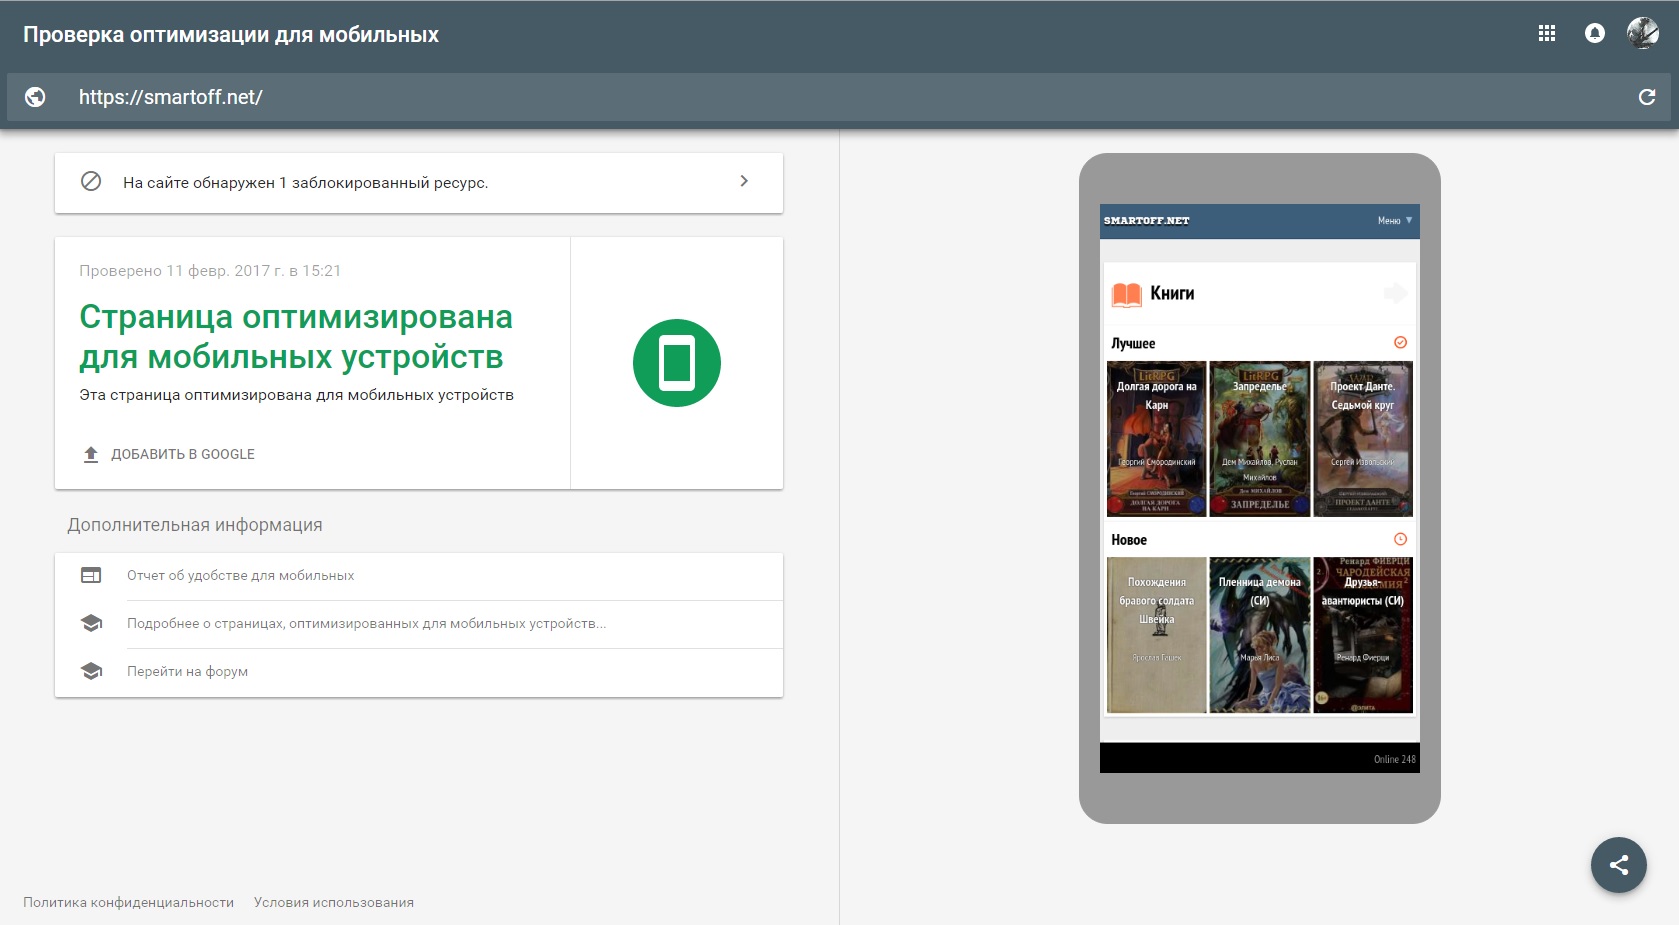The image size is (1679, 925).
Task: Click the smartoff.net URL input field
Action: [600, 97]
